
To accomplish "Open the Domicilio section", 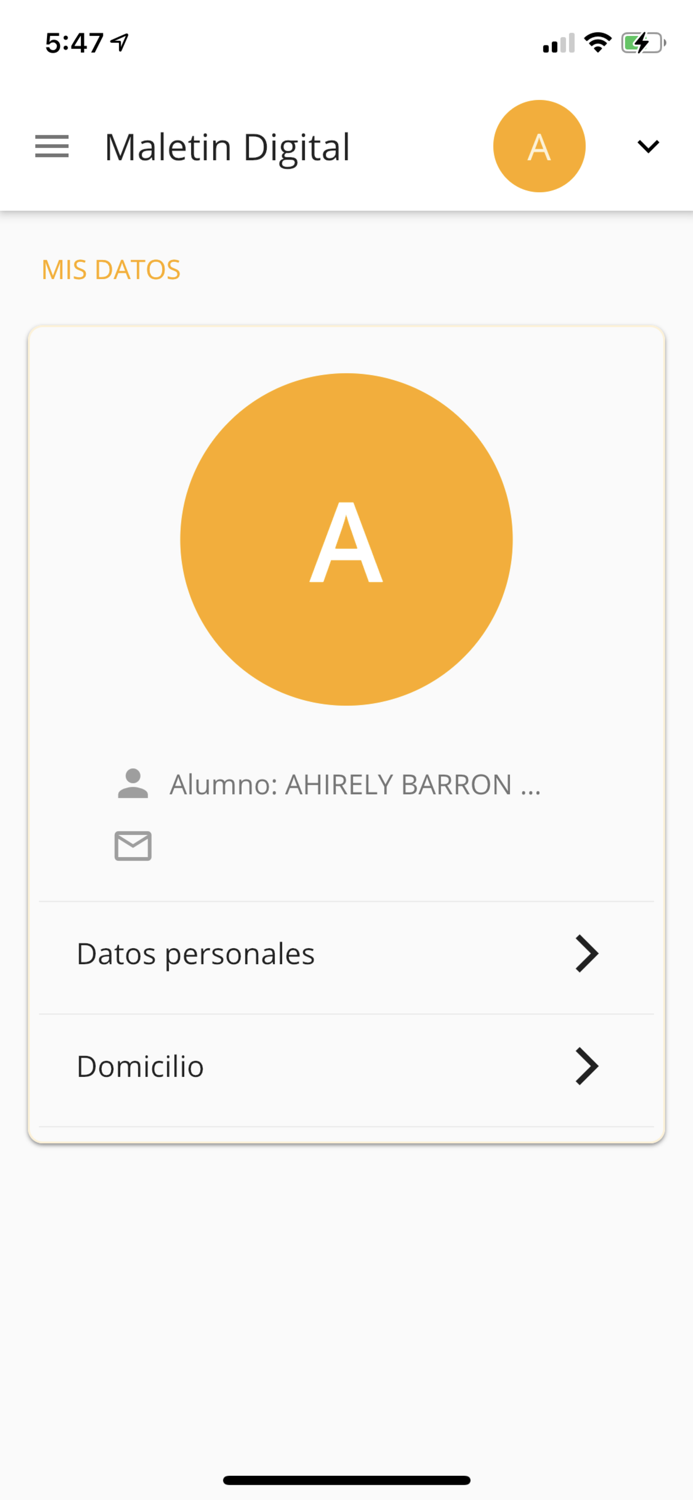I will pos(140,1067).
